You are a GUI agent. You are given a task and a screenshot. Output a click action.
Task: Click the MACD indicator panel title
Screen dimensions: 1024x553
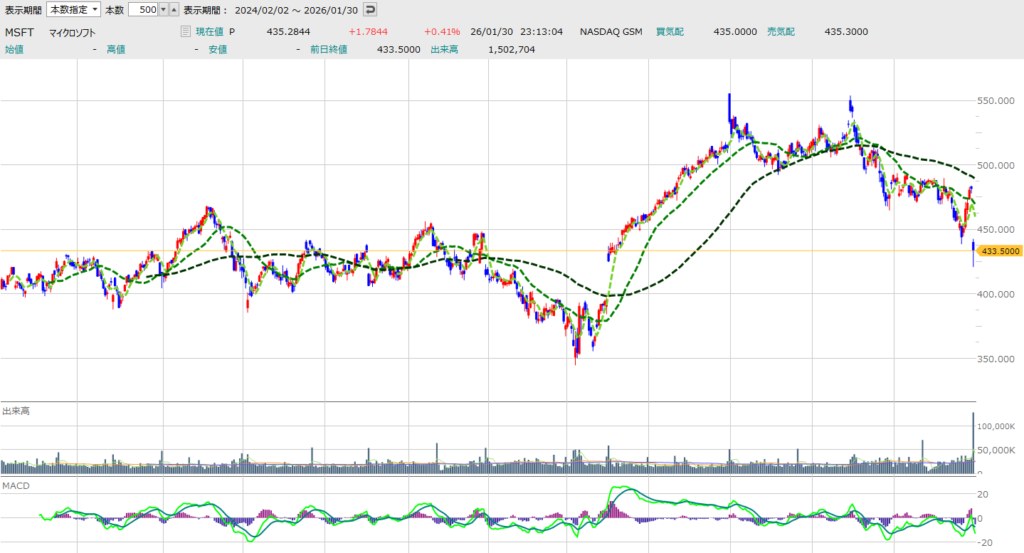[17, 484]
